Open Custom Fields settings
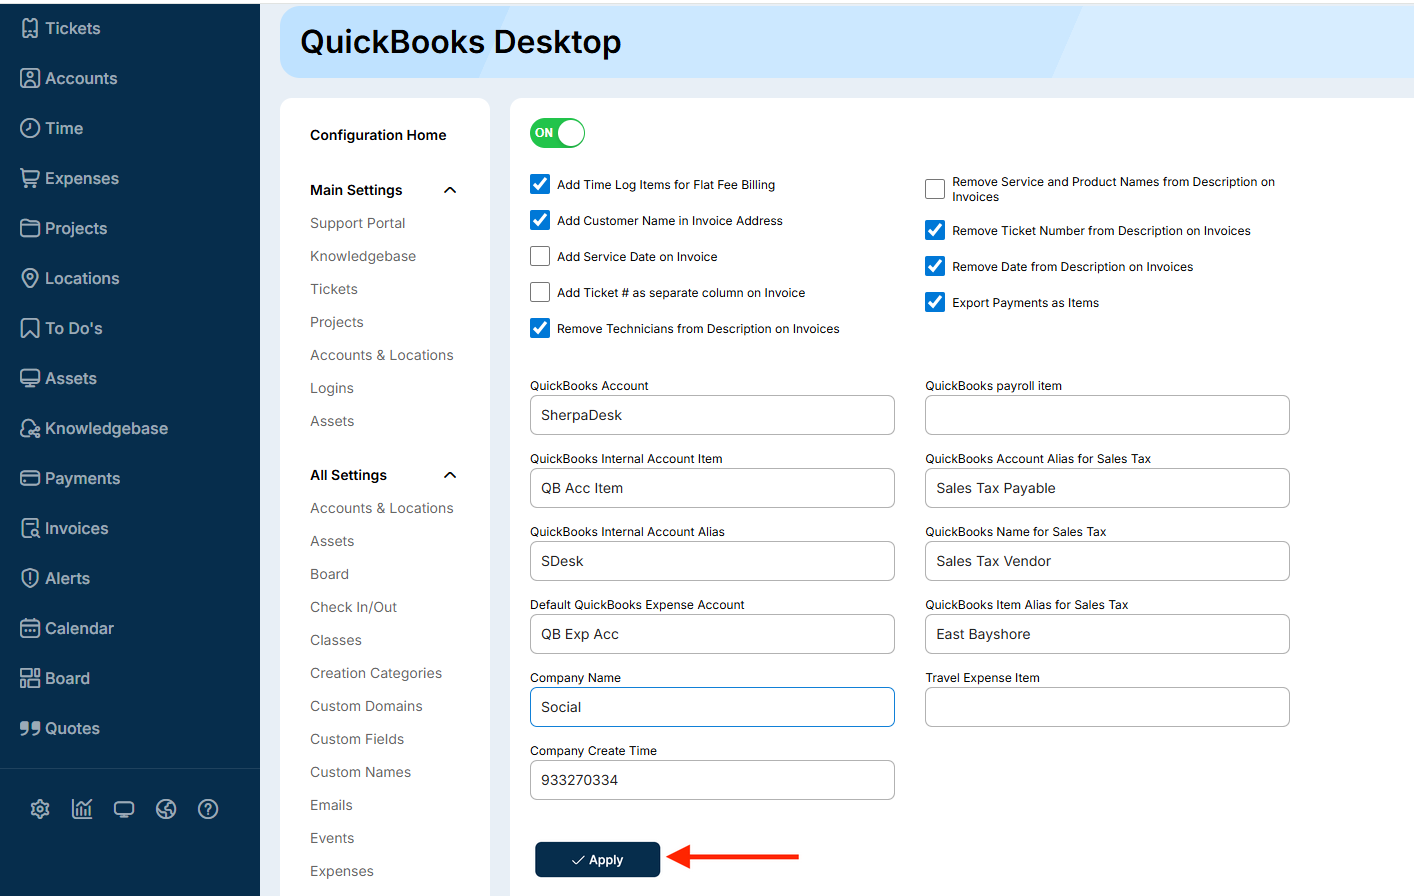 tap(357, 739)
